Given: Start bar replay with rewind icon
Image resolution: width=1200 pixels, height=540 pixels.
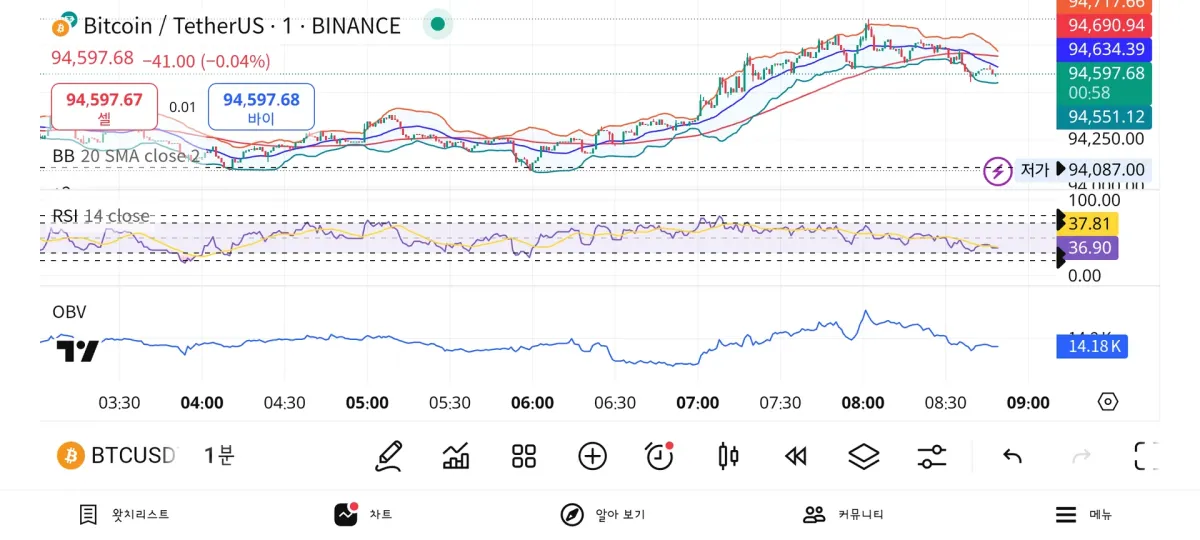Looking at the screenshot, I should click(796, 456).
